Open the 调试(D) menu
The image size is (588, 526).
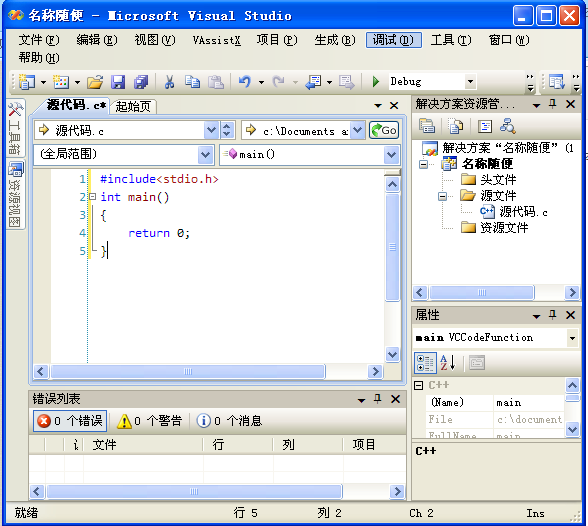tap(394, 40)
